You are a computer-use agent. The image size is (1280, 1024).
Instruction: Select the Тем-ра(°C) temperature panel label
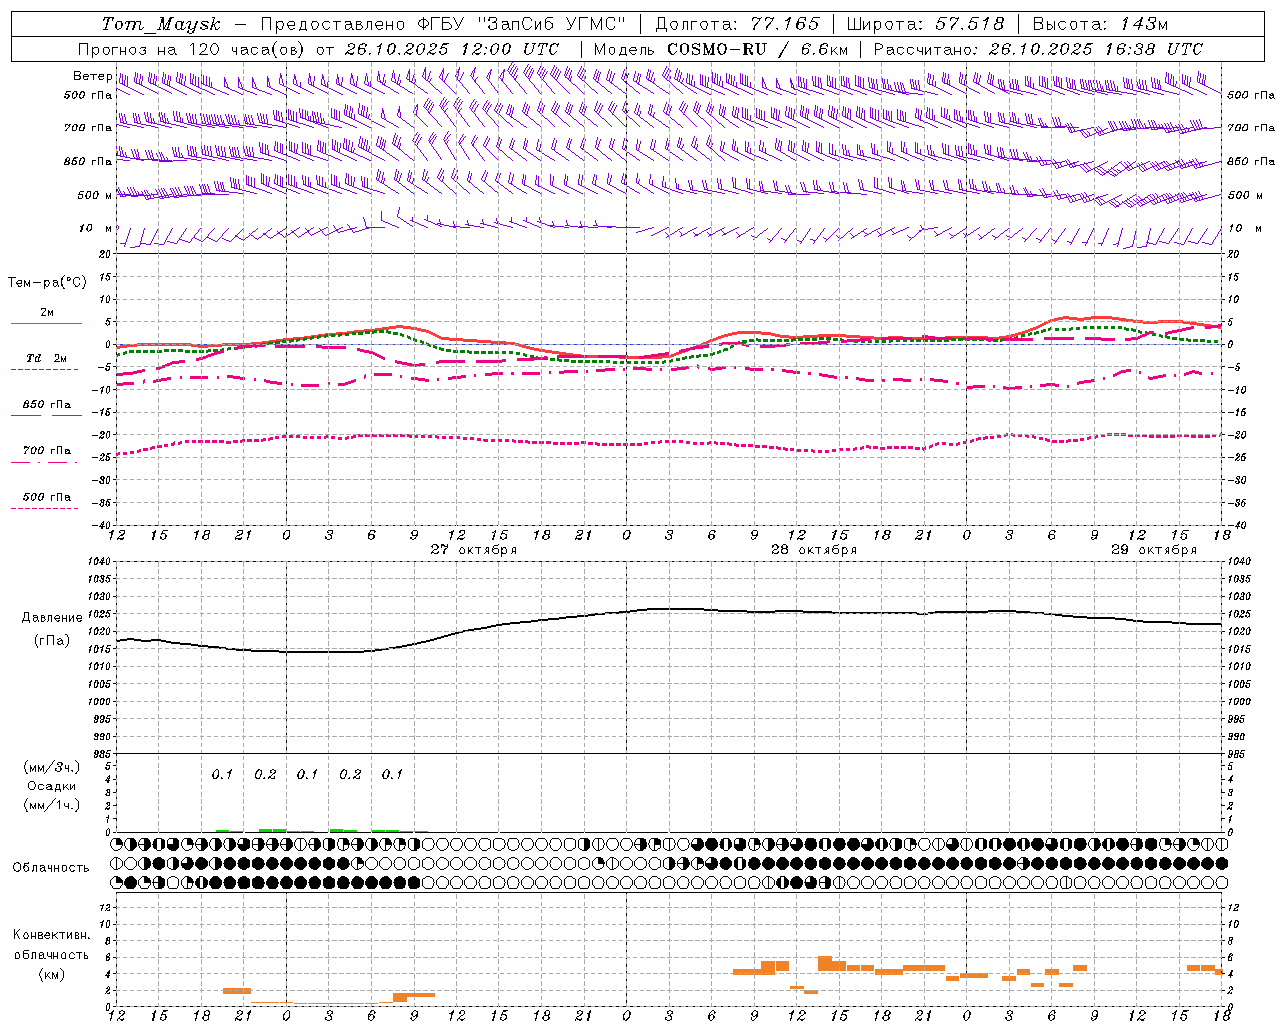click(47, 283)
